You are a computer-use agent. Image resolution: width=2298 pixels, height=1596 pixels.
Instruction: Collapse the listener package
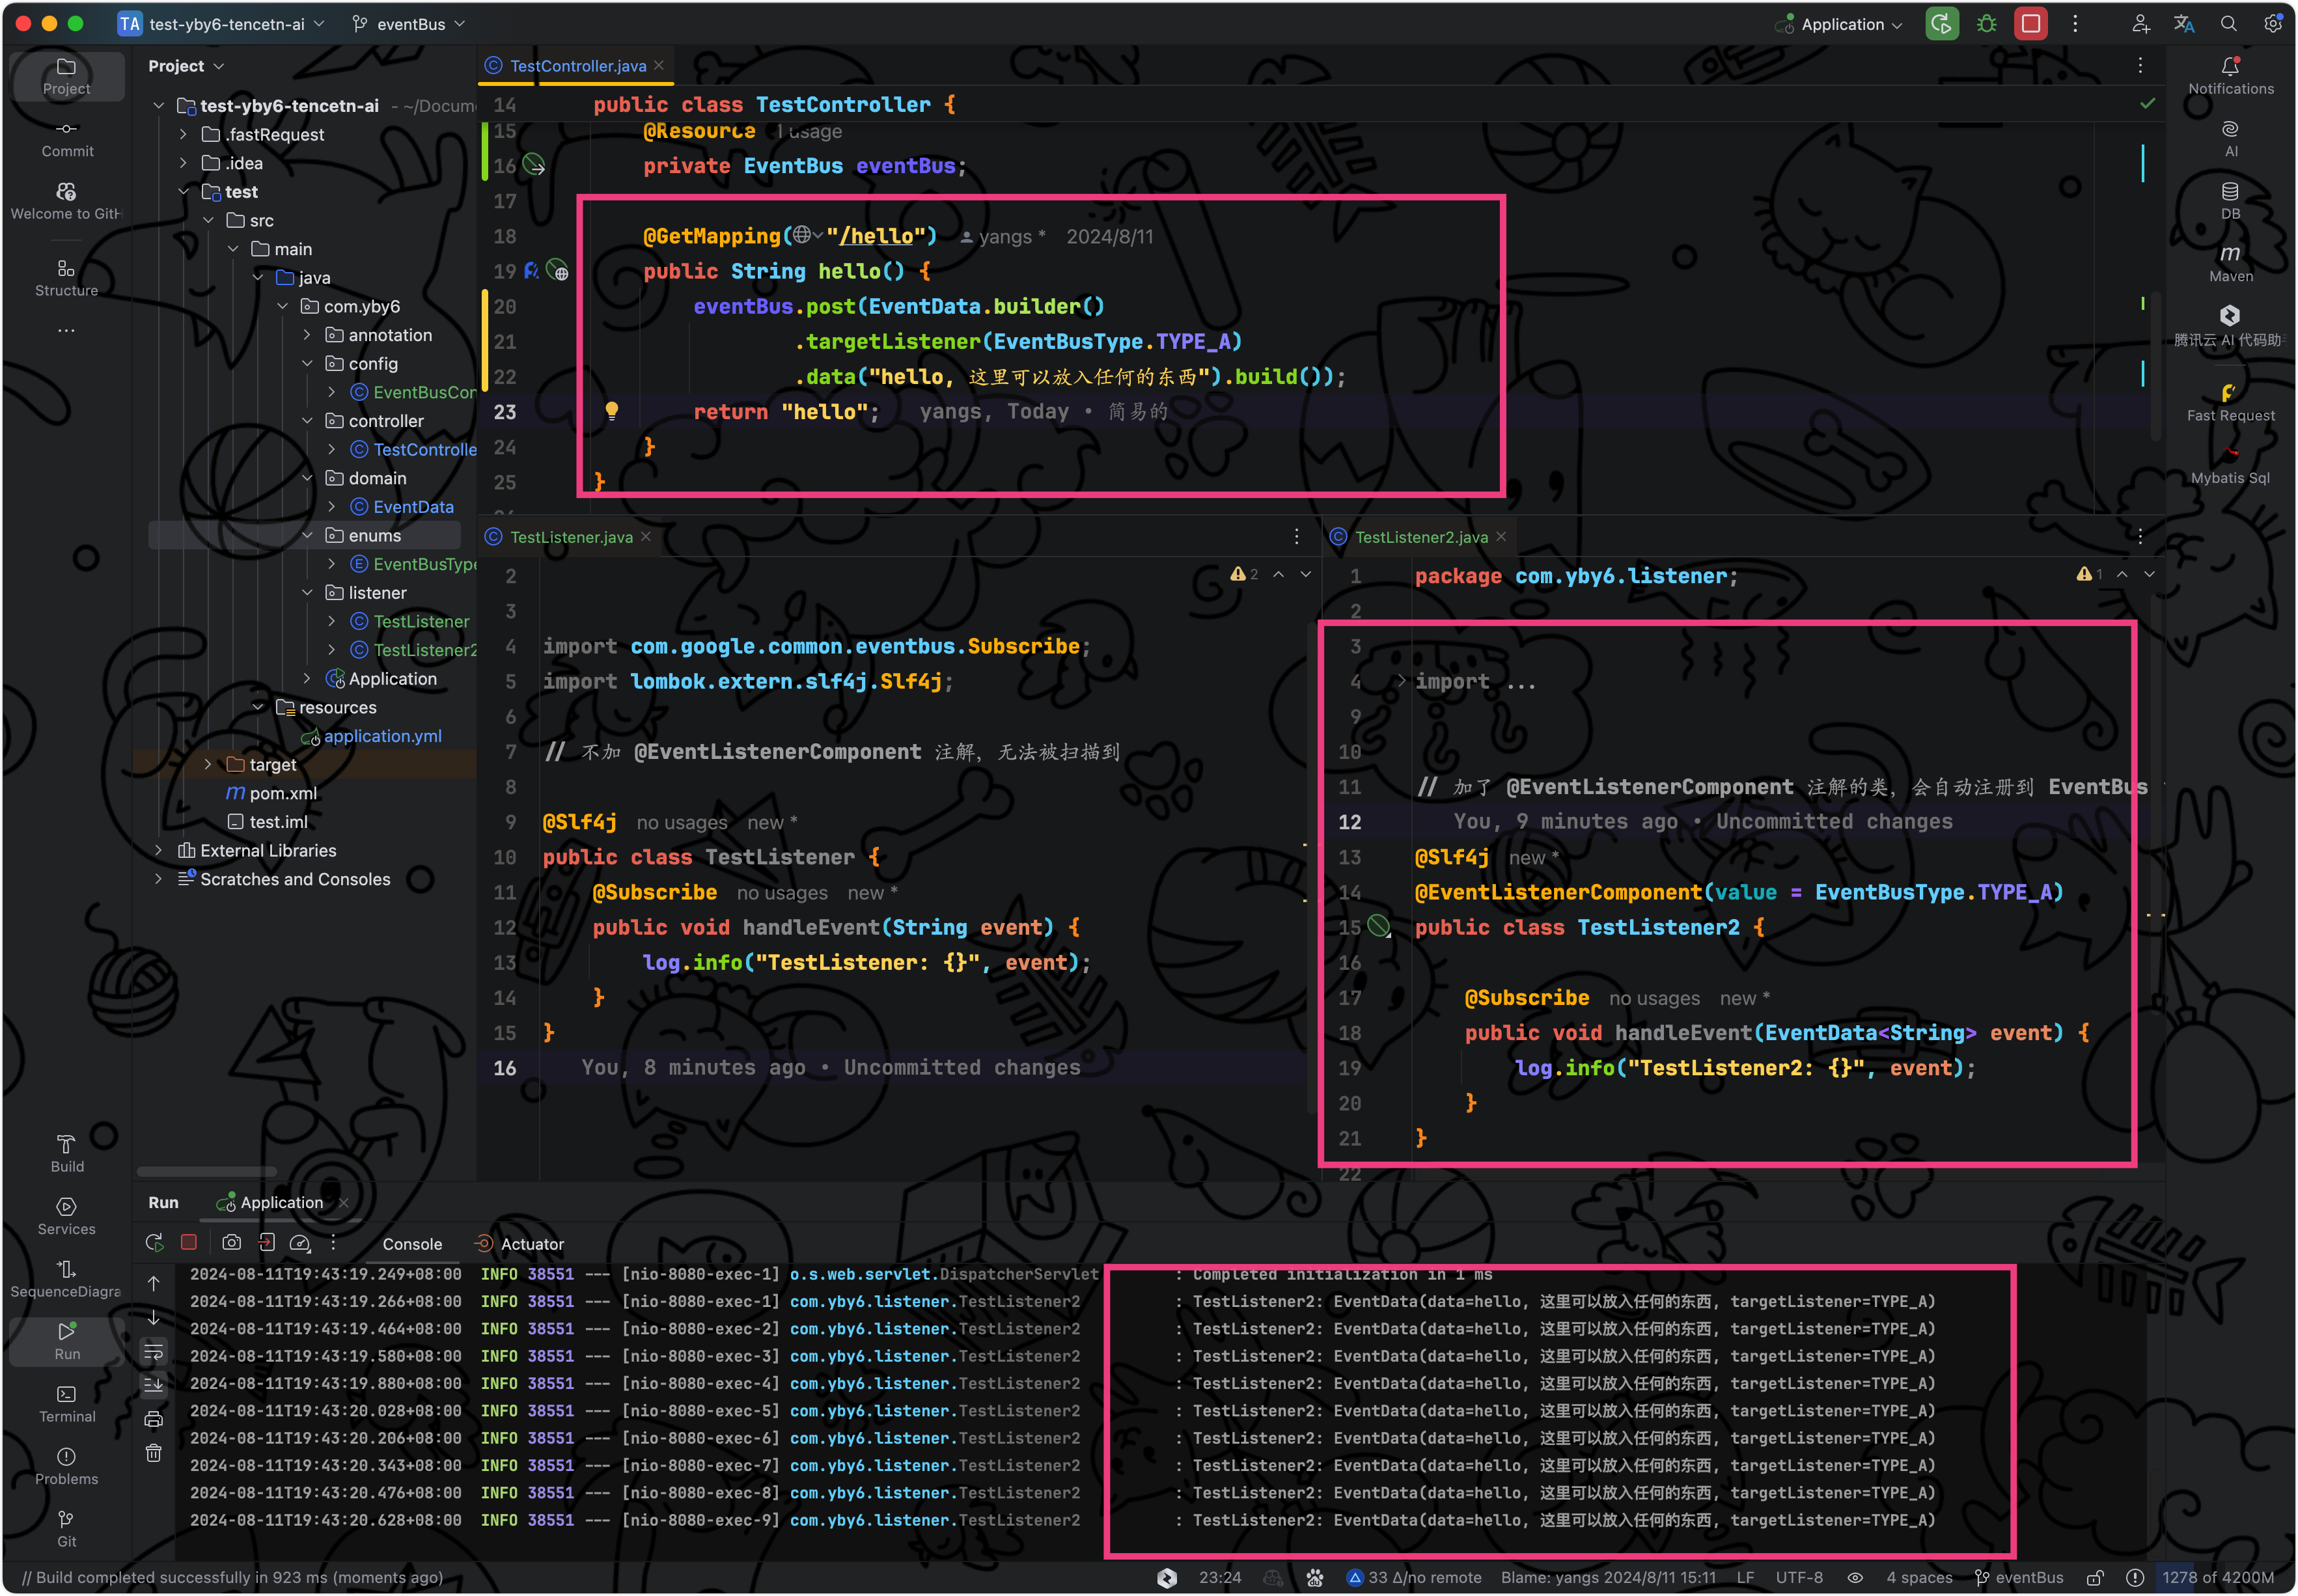click(307, 592)
